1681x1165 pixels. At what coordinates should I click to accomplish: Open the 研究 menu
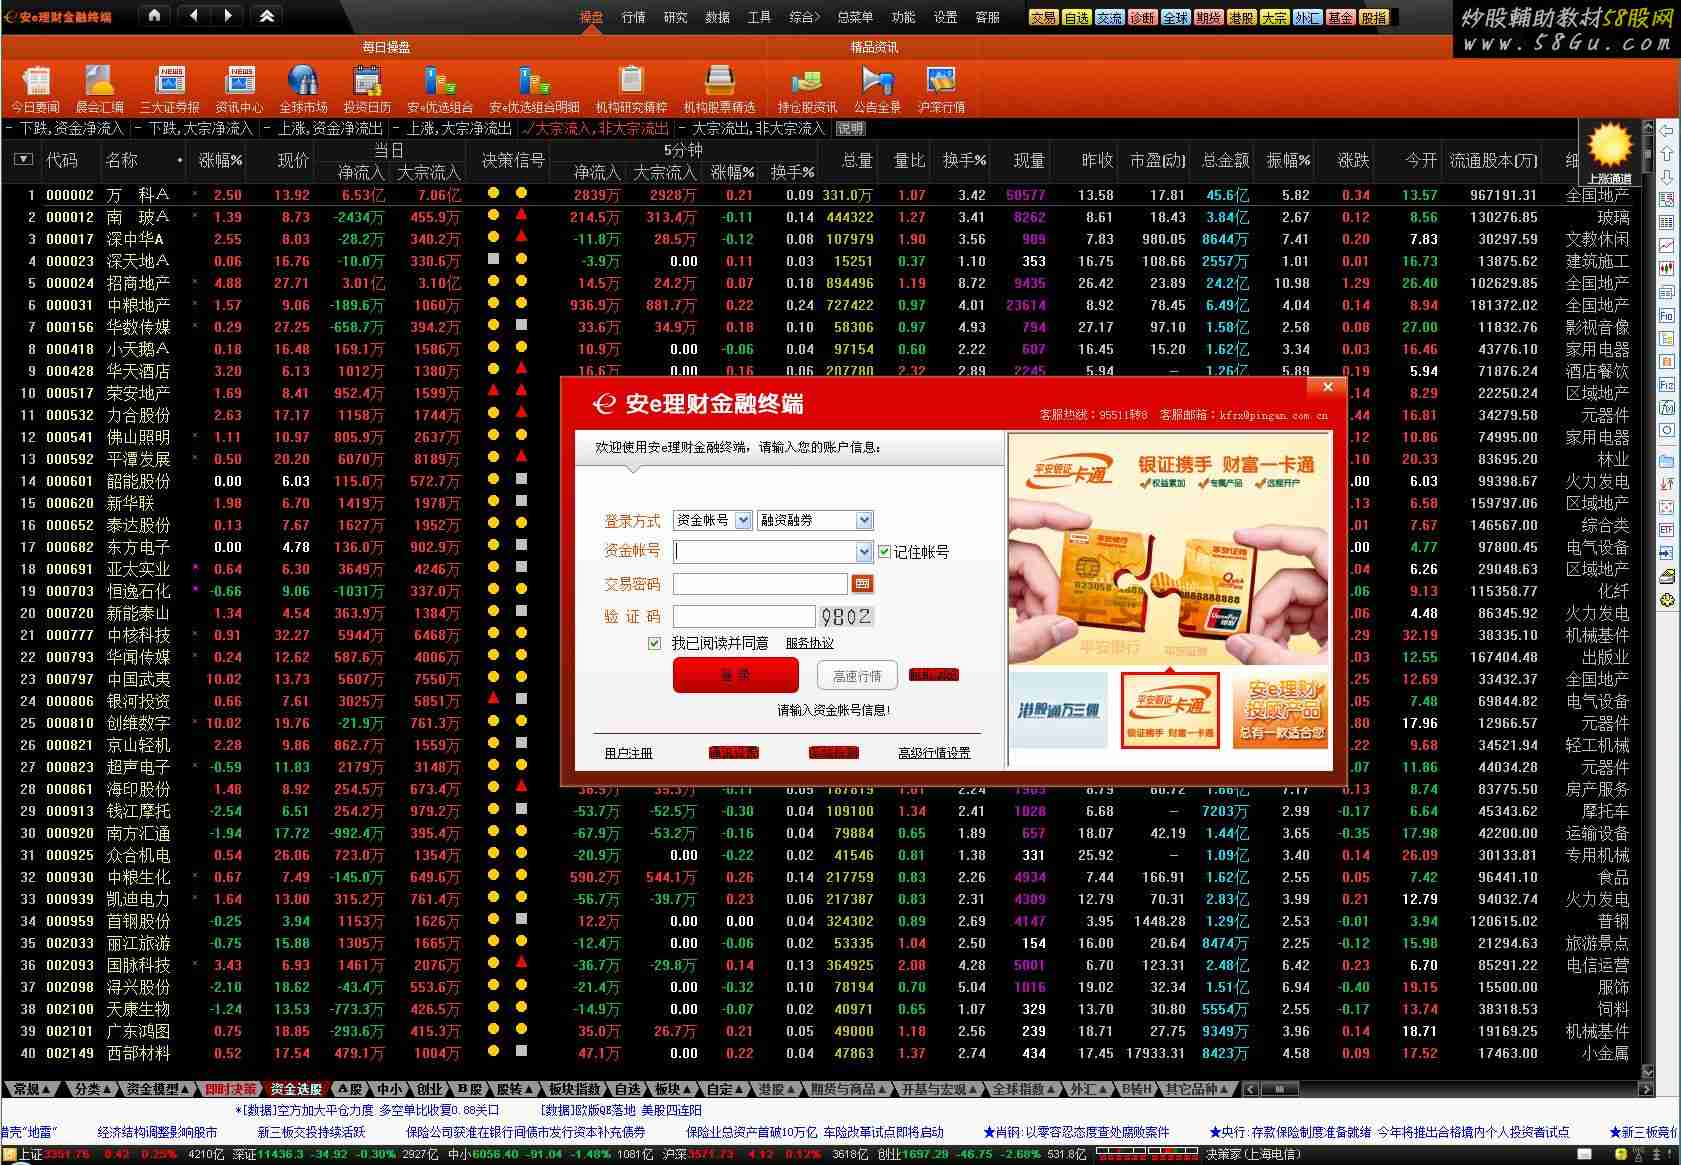pyautogui.click(x=675, y=17)
